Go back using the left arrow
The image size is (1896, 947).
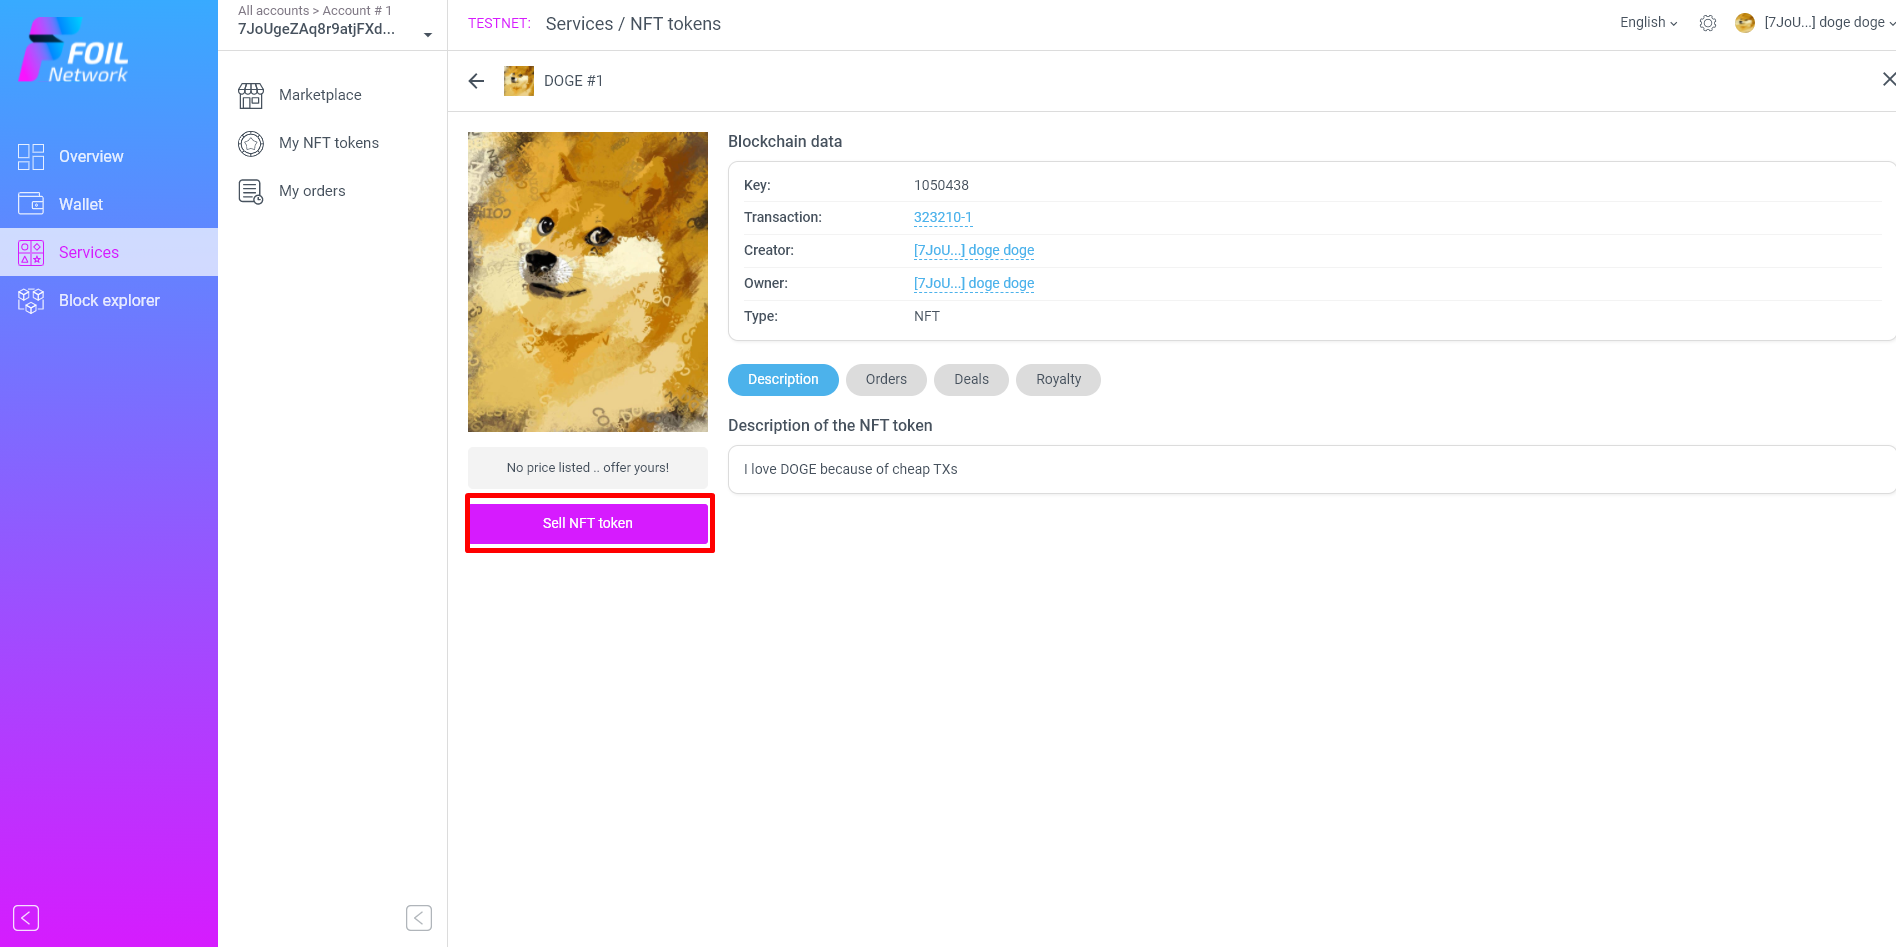[476, 81]
